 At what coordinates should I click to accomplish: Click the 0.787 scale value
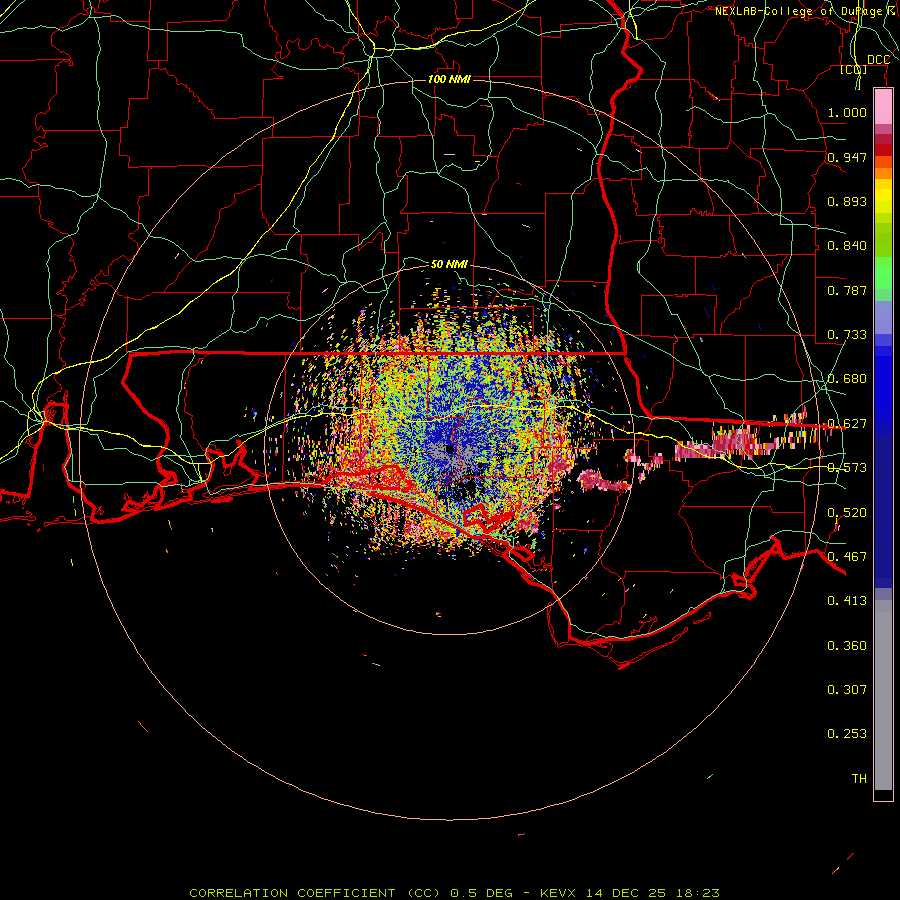click(x=847, y=290)
